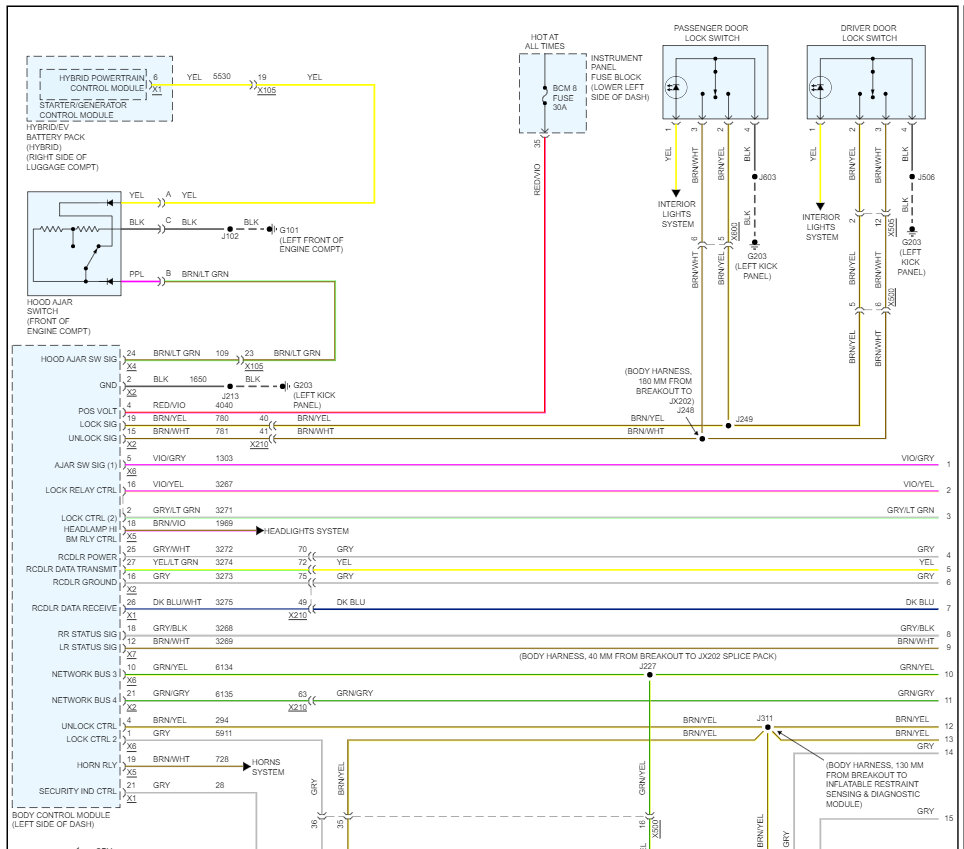Select circuit number 3267 on VIO/YEL wire
Viewport: 964px width, 849px height.
(224, 484)
